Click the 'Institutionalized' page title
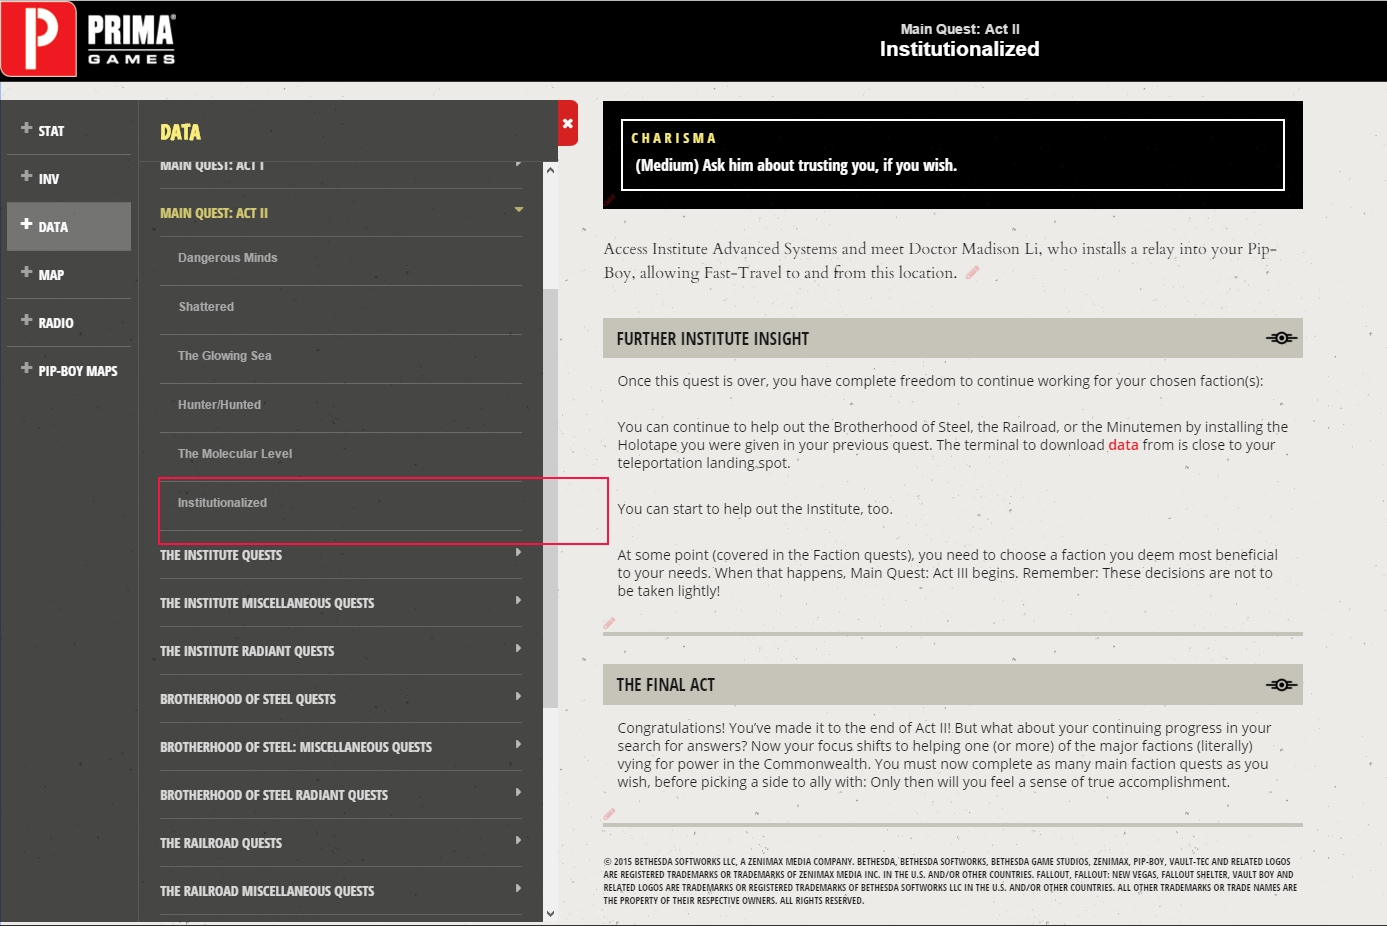The height and width of the screenshot is (926, 1387). [959, 49]
